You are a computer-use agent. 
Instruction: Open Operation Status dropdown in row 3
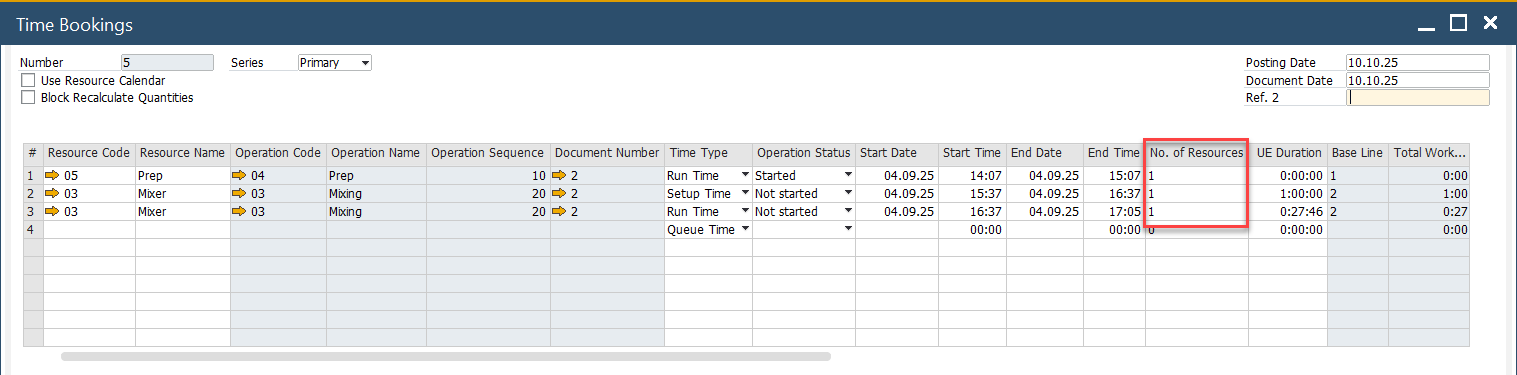848,211
